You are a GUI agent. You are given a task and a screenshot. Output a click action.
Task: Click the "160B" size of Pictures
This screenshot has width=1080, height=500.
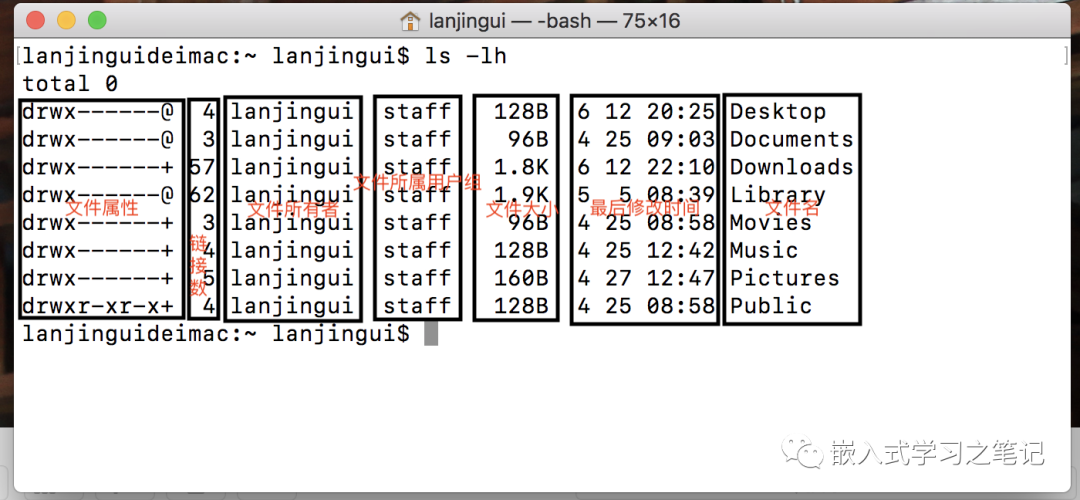[x=521, y=278]
